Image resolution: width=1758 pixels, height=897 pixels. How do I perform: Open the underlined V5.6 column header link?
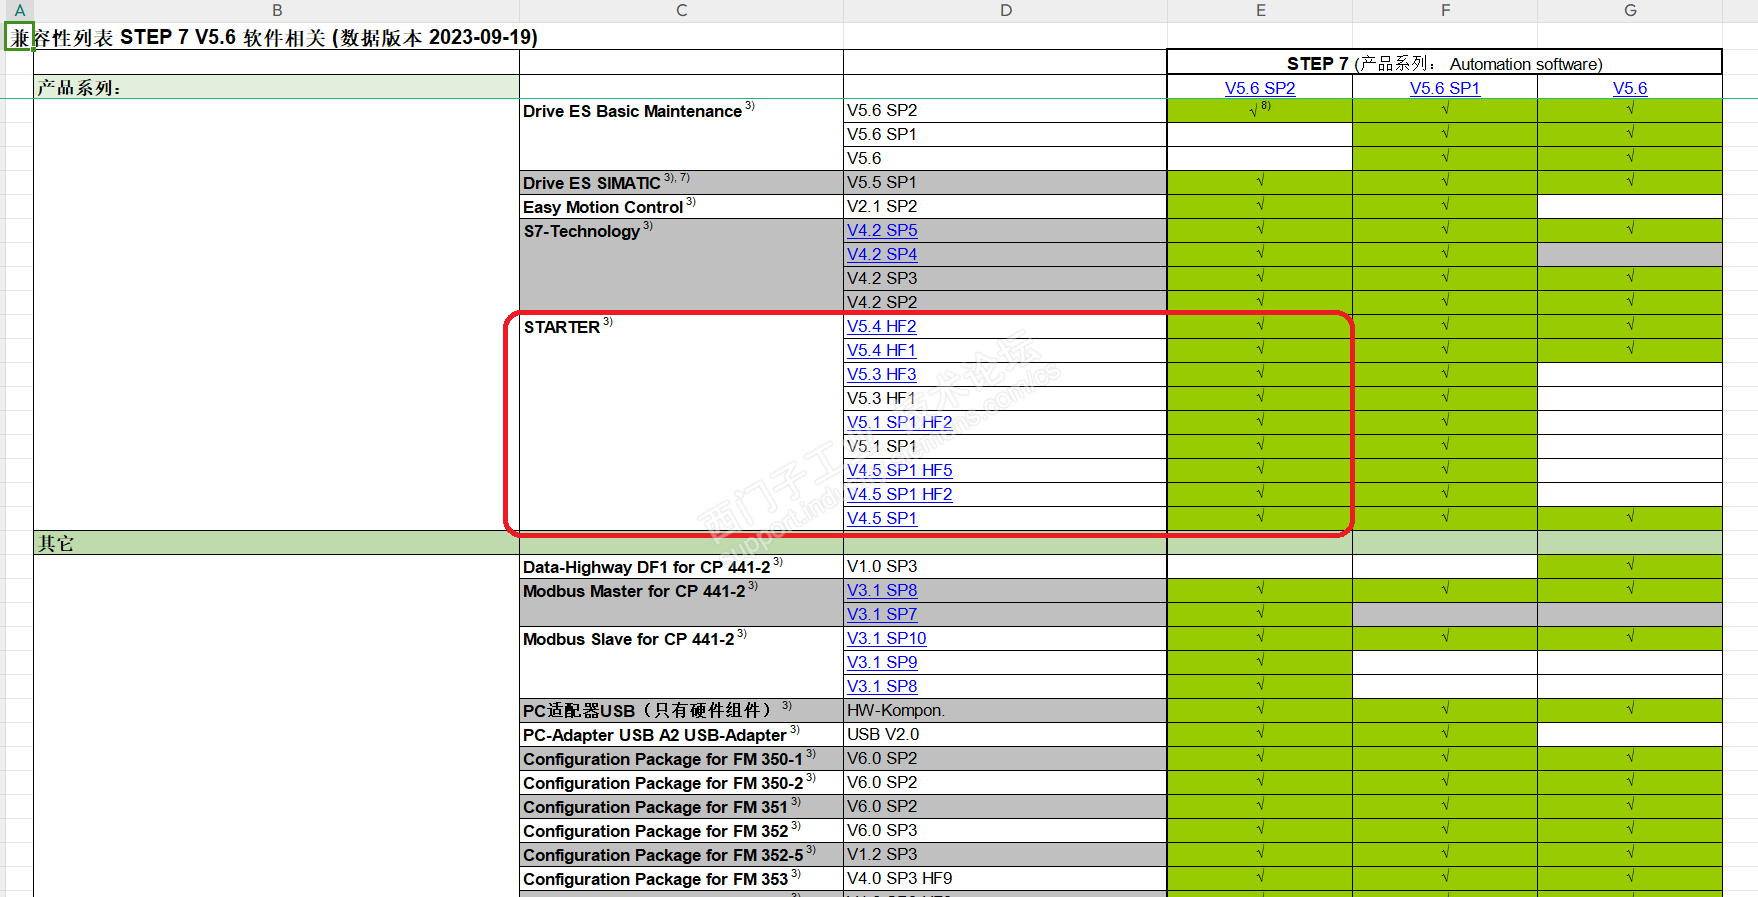[x=1630, y=88]
